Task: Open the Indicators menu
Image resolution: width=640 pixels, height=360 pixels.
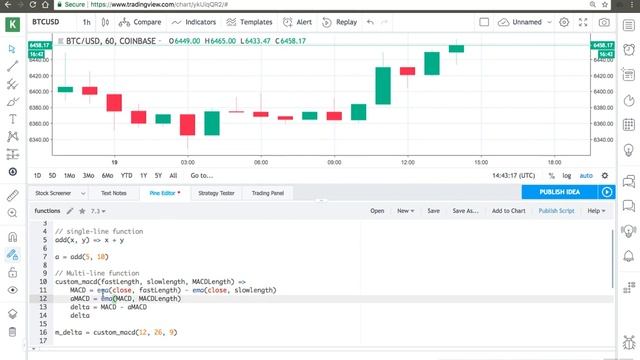Action: click(x=193, y=22)
